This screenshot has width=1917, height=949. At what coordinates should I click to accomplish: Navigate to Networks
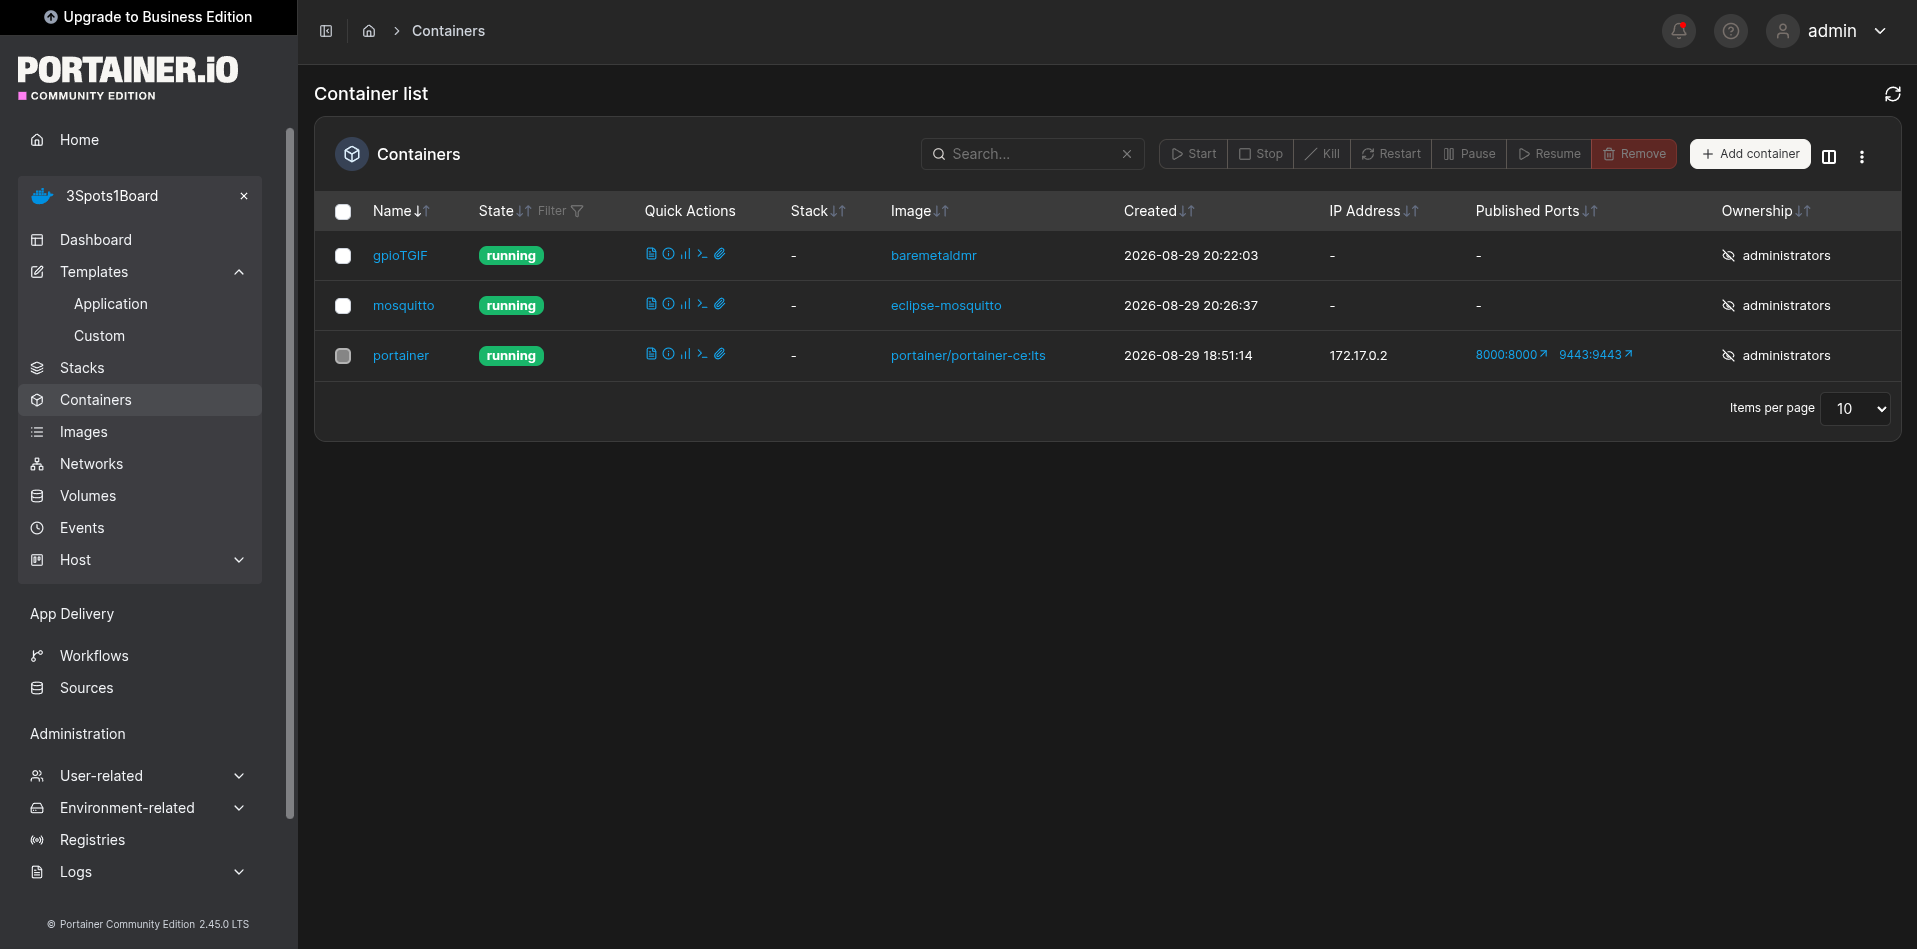[x=140, y=464]
